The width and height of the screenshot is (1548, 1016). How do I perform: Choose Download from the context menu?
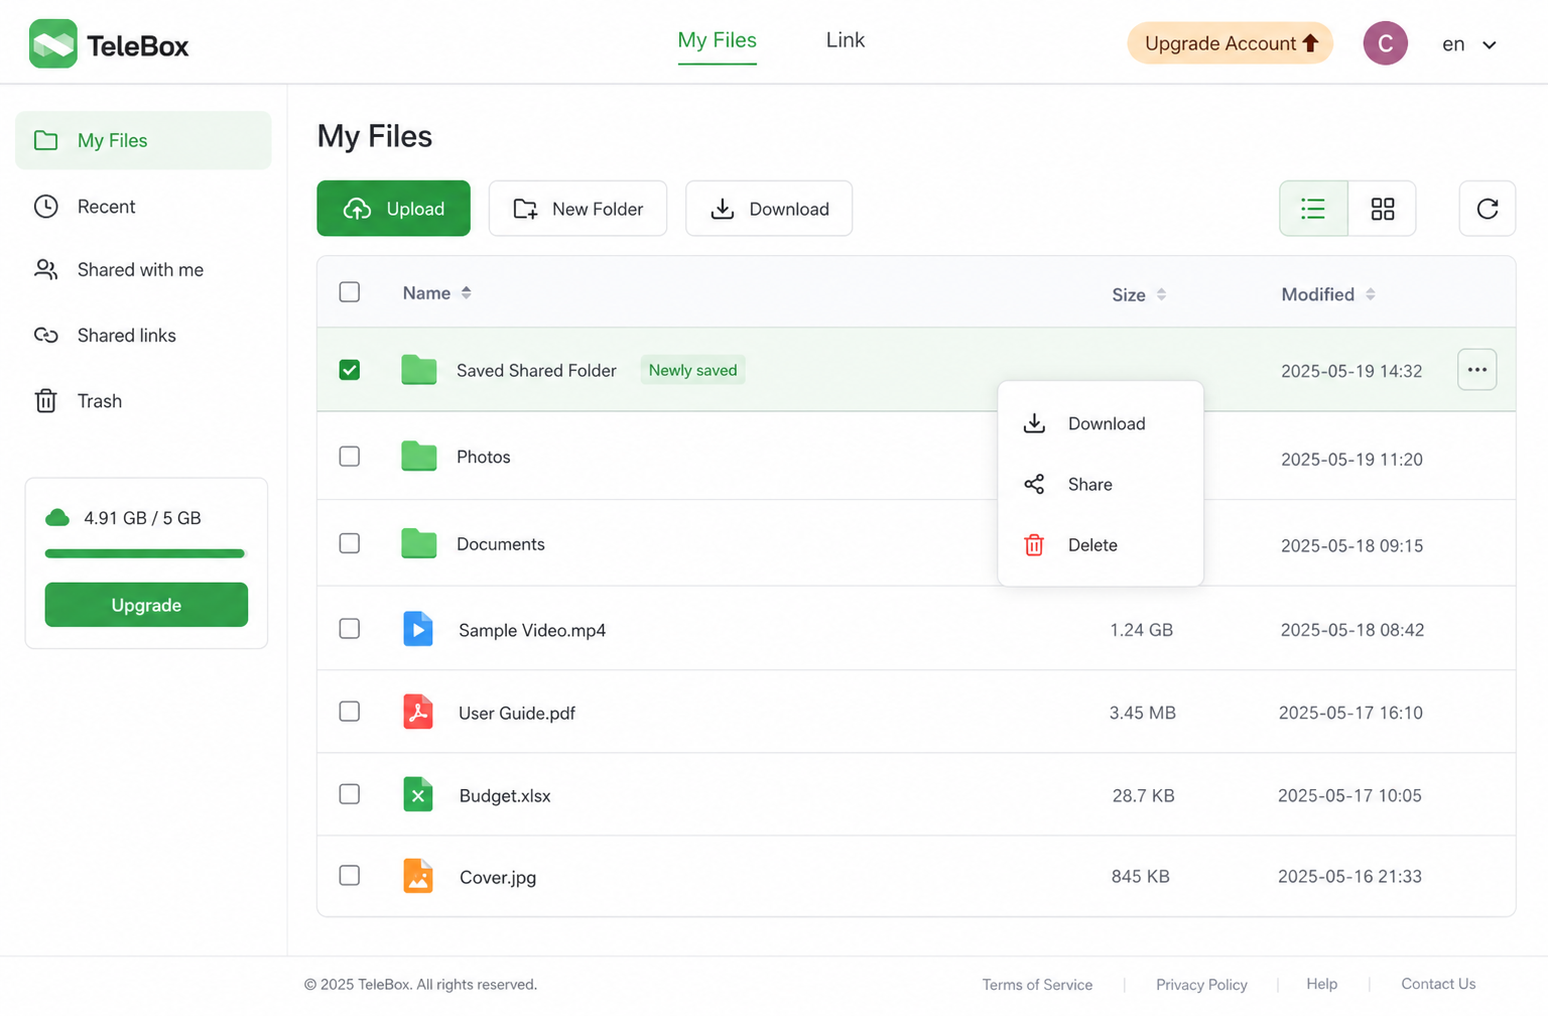1100,423
